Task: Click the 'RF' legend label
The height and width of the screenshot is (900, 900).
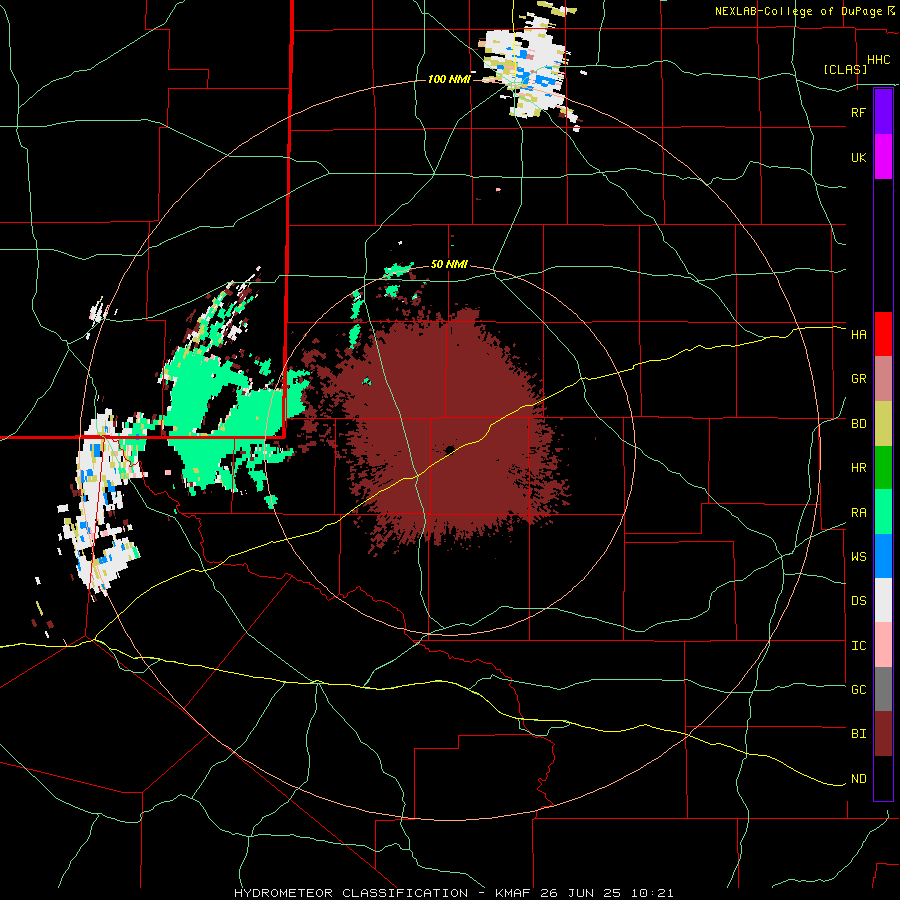Action: point(858,112)
